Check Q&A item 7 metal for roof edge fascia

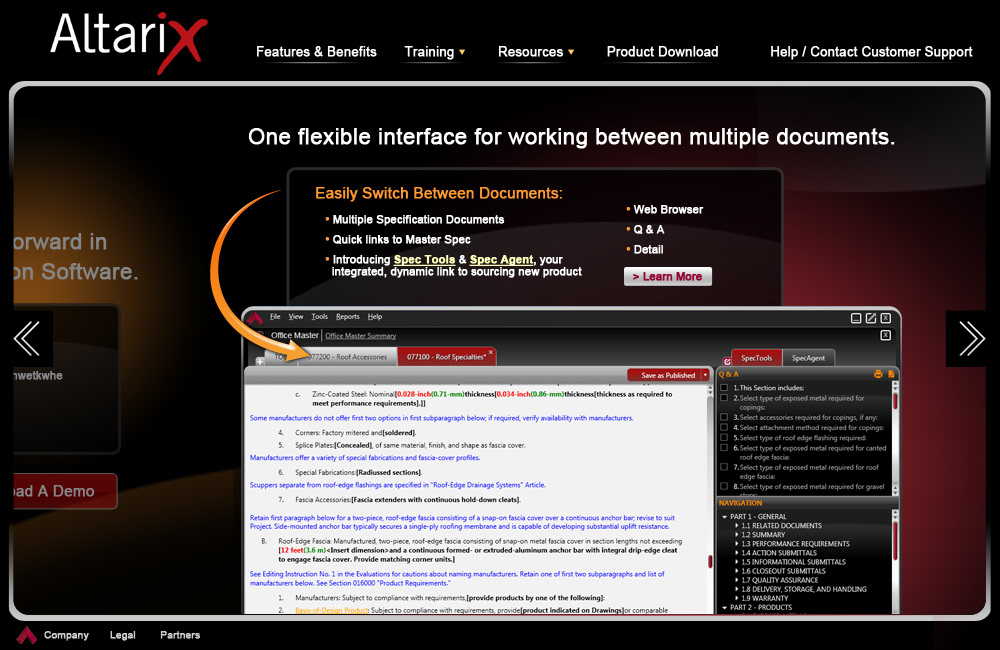(x=724, y=467)
